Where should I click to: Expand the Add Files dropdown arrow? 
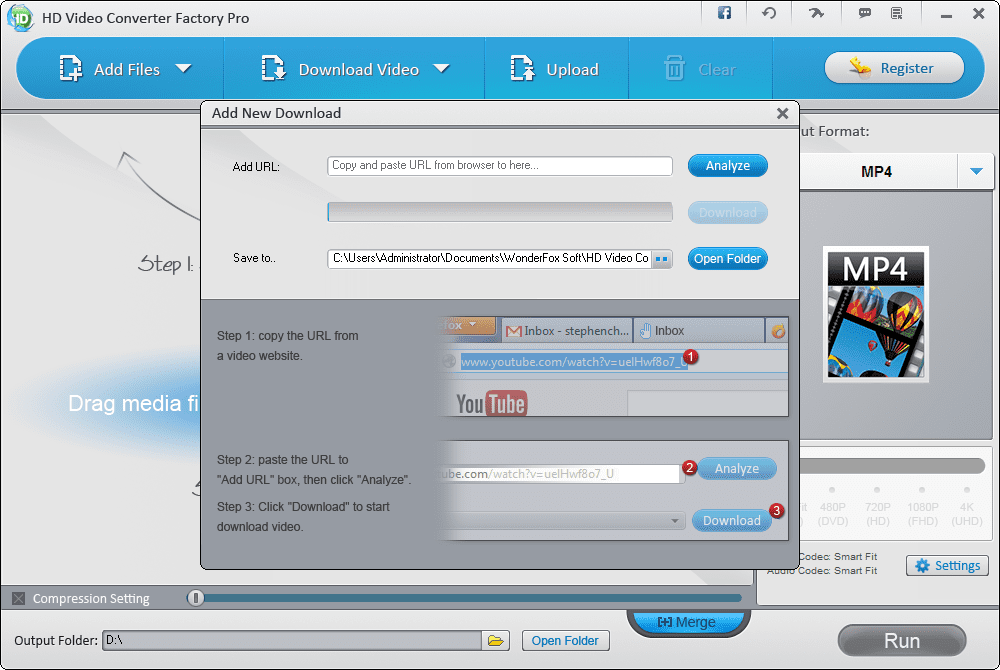(x=185, y=70)
